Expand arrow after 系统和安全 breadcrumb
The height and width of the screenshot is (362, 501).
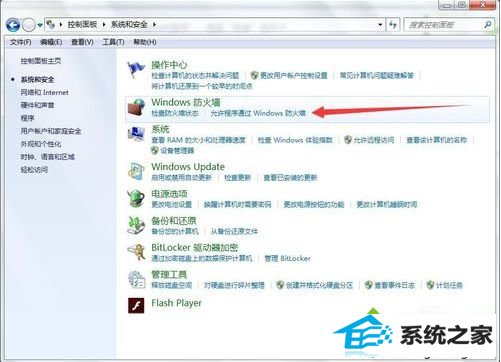click(154, 24)
